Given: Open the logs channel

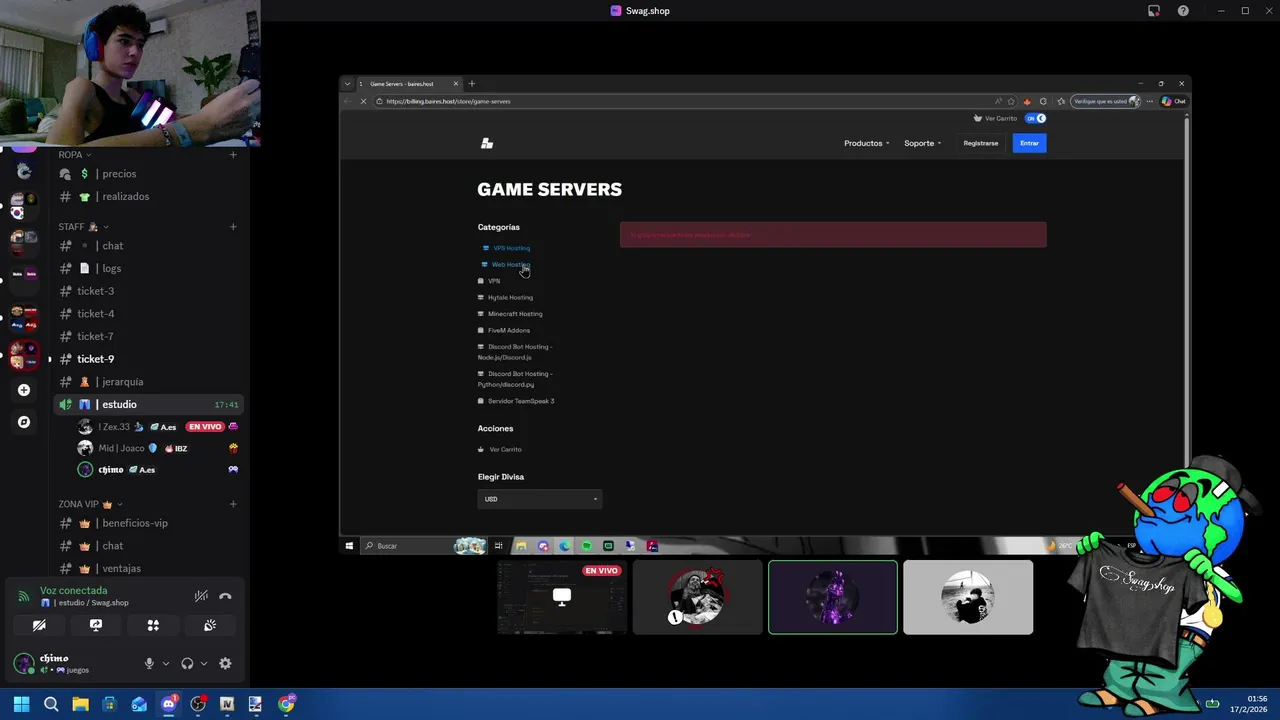Looking at the screenshot, I should 148,268.
